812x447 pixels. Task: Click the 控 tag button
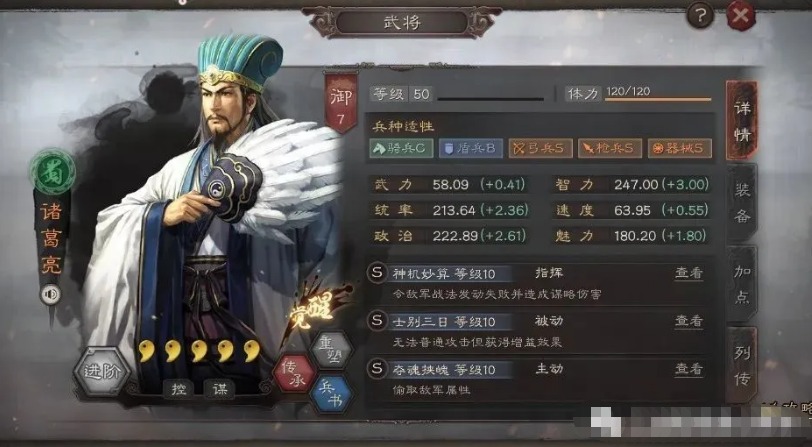click(x=179, y=388)
